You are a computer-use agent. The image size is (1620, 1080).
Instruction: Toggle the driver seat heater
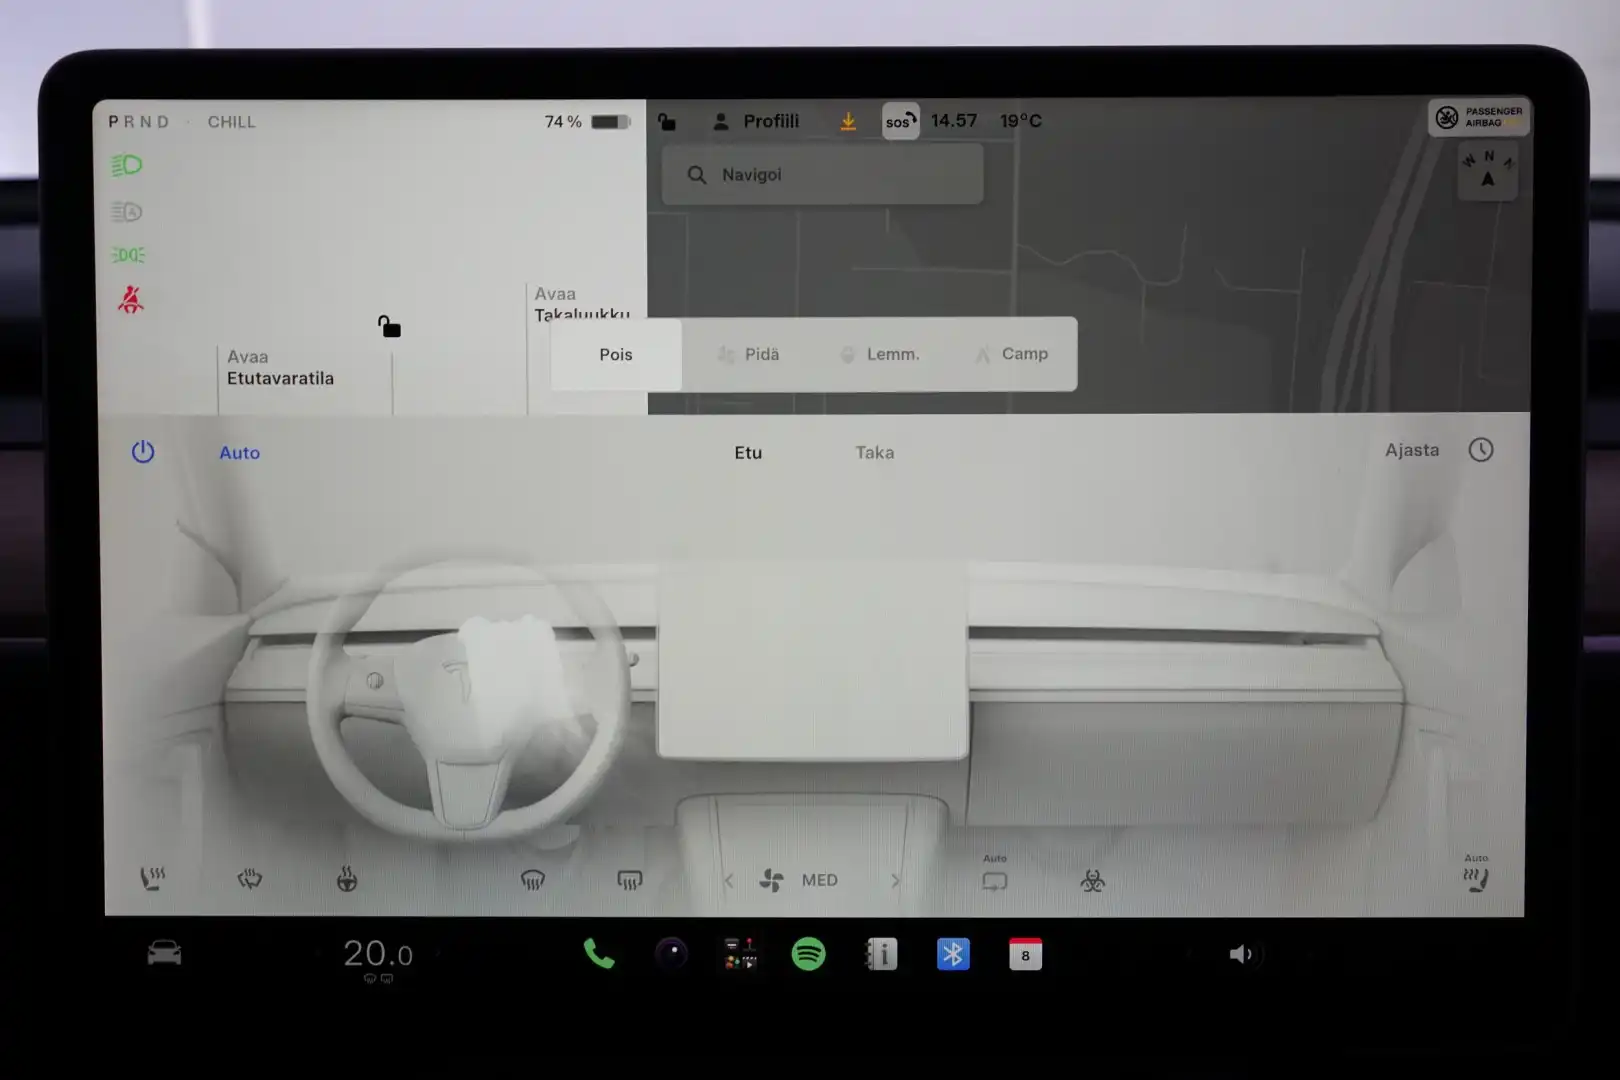(153, 879)
